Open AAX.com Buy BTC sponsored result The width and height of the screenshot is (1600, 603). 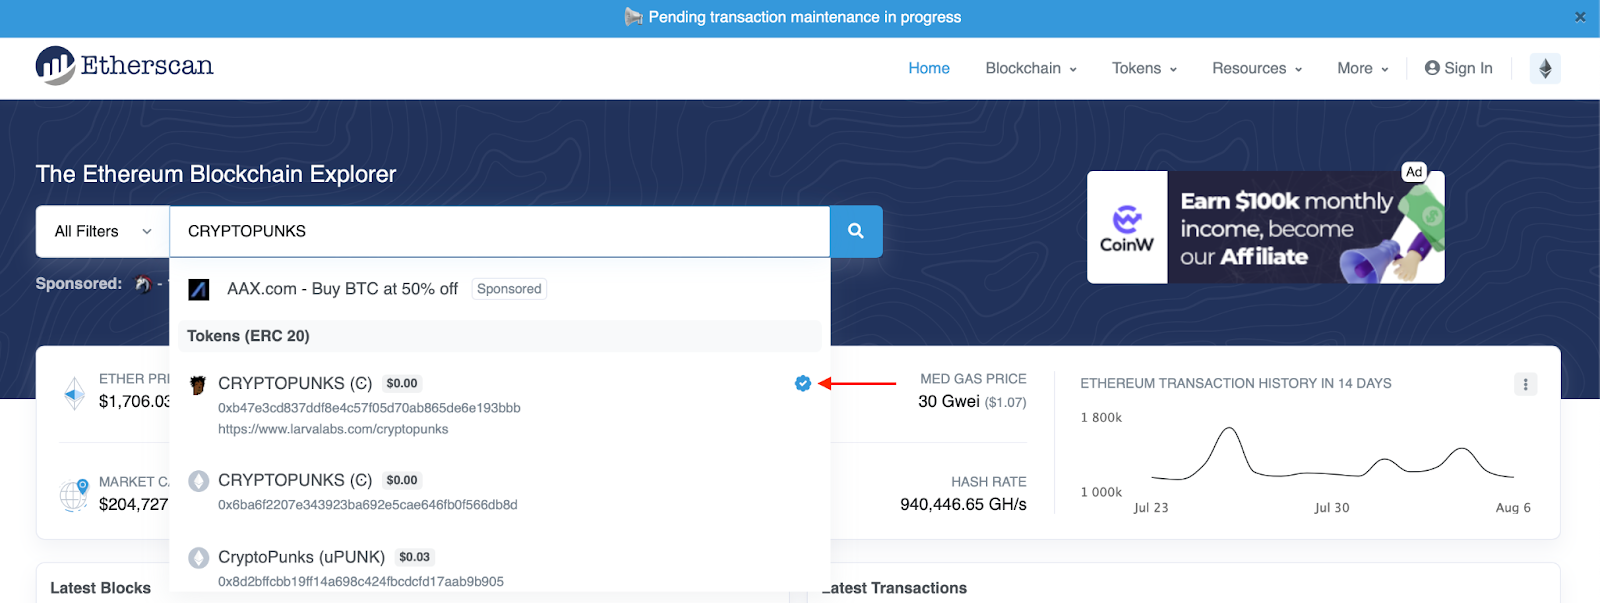tap(342, 289)
